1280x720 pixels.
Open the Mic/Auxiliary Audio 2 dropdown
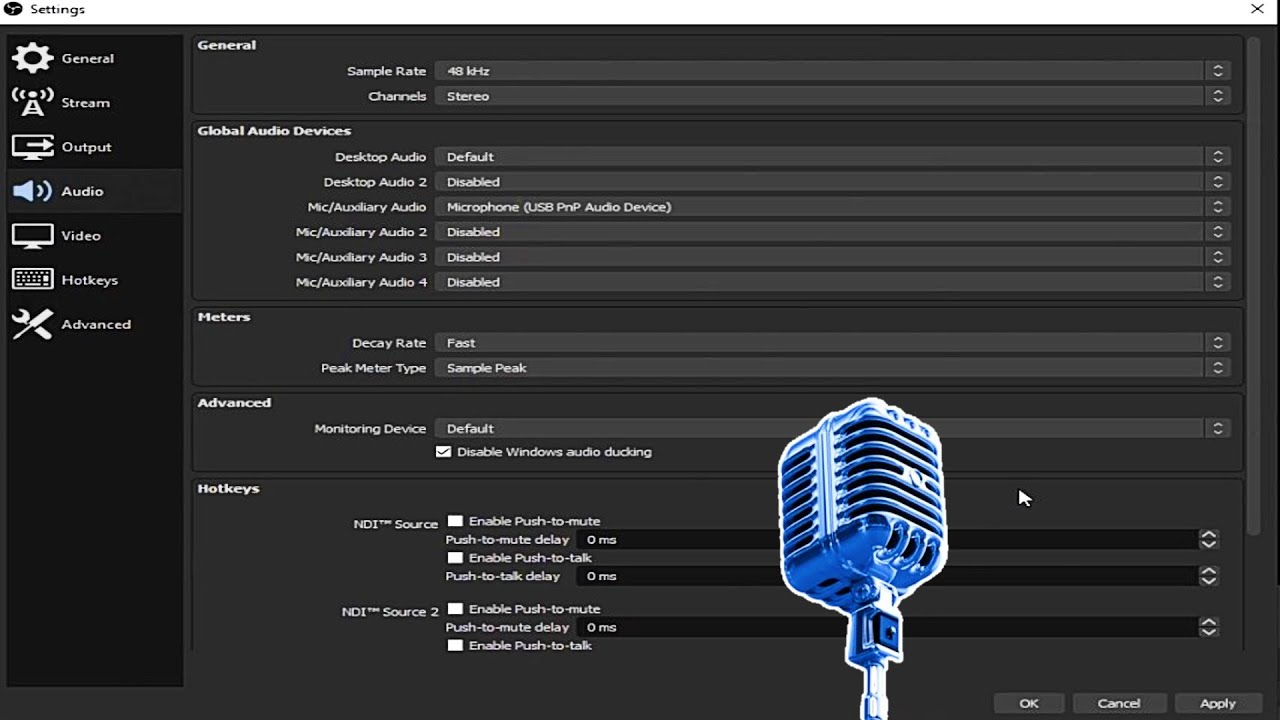pyautogui.click(x=832, y=232)
